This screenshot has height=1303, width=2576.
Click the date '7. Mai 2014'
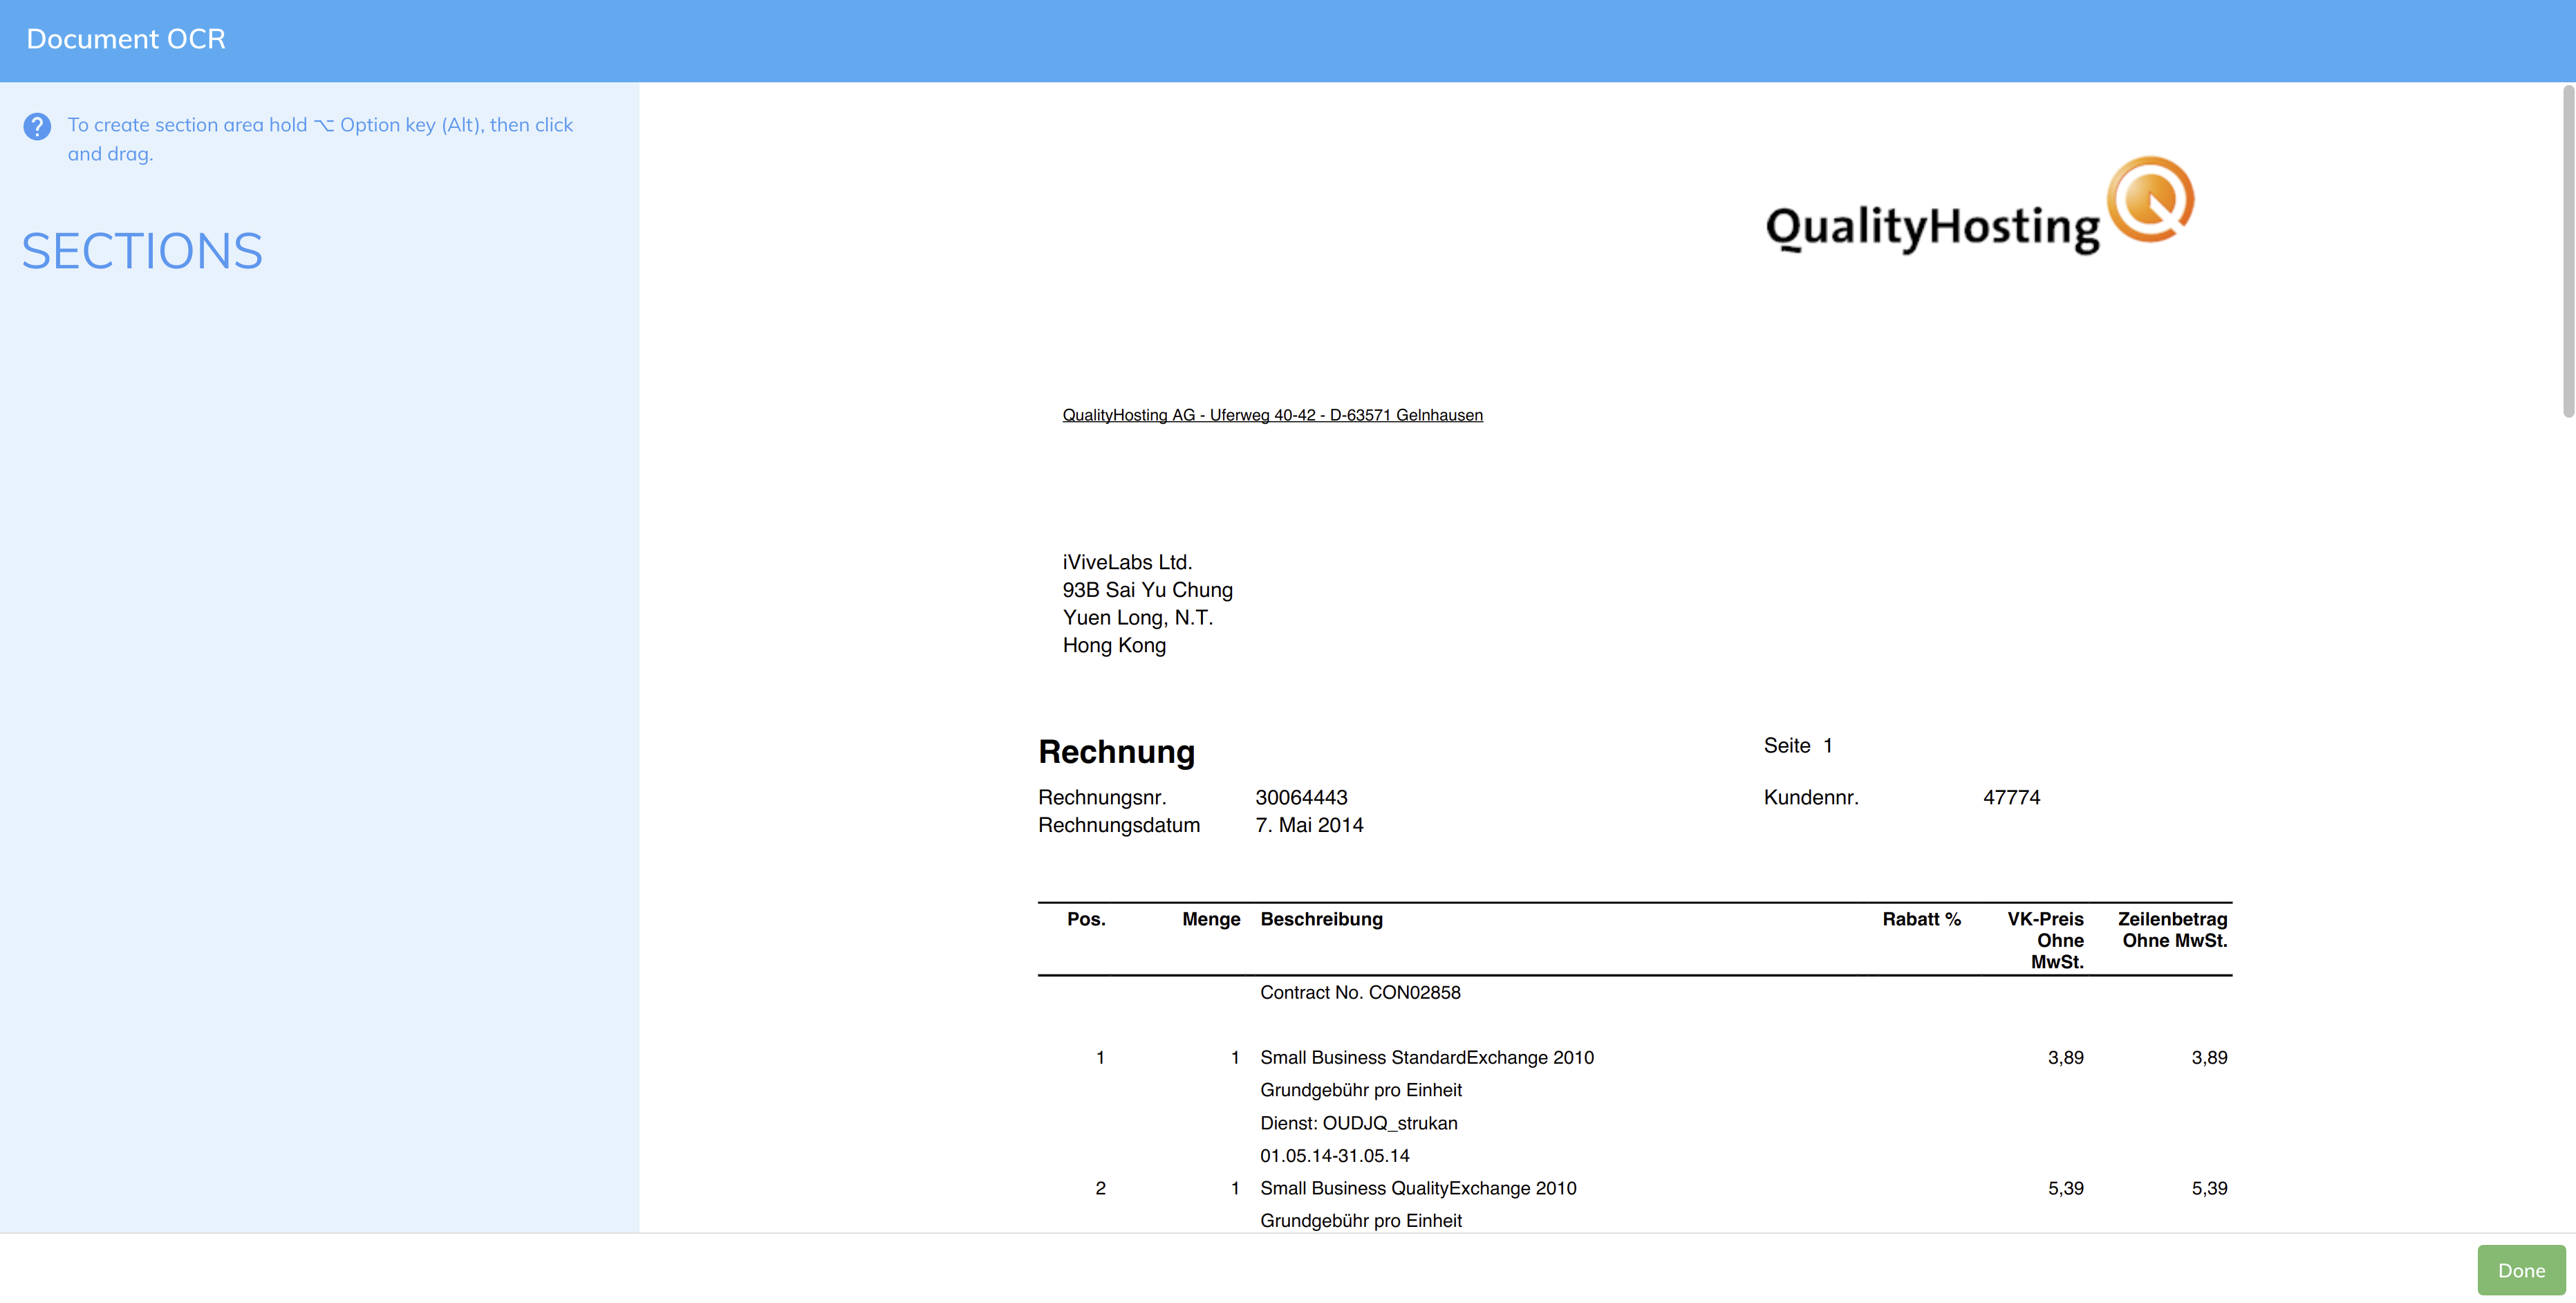coord(1309,825)
